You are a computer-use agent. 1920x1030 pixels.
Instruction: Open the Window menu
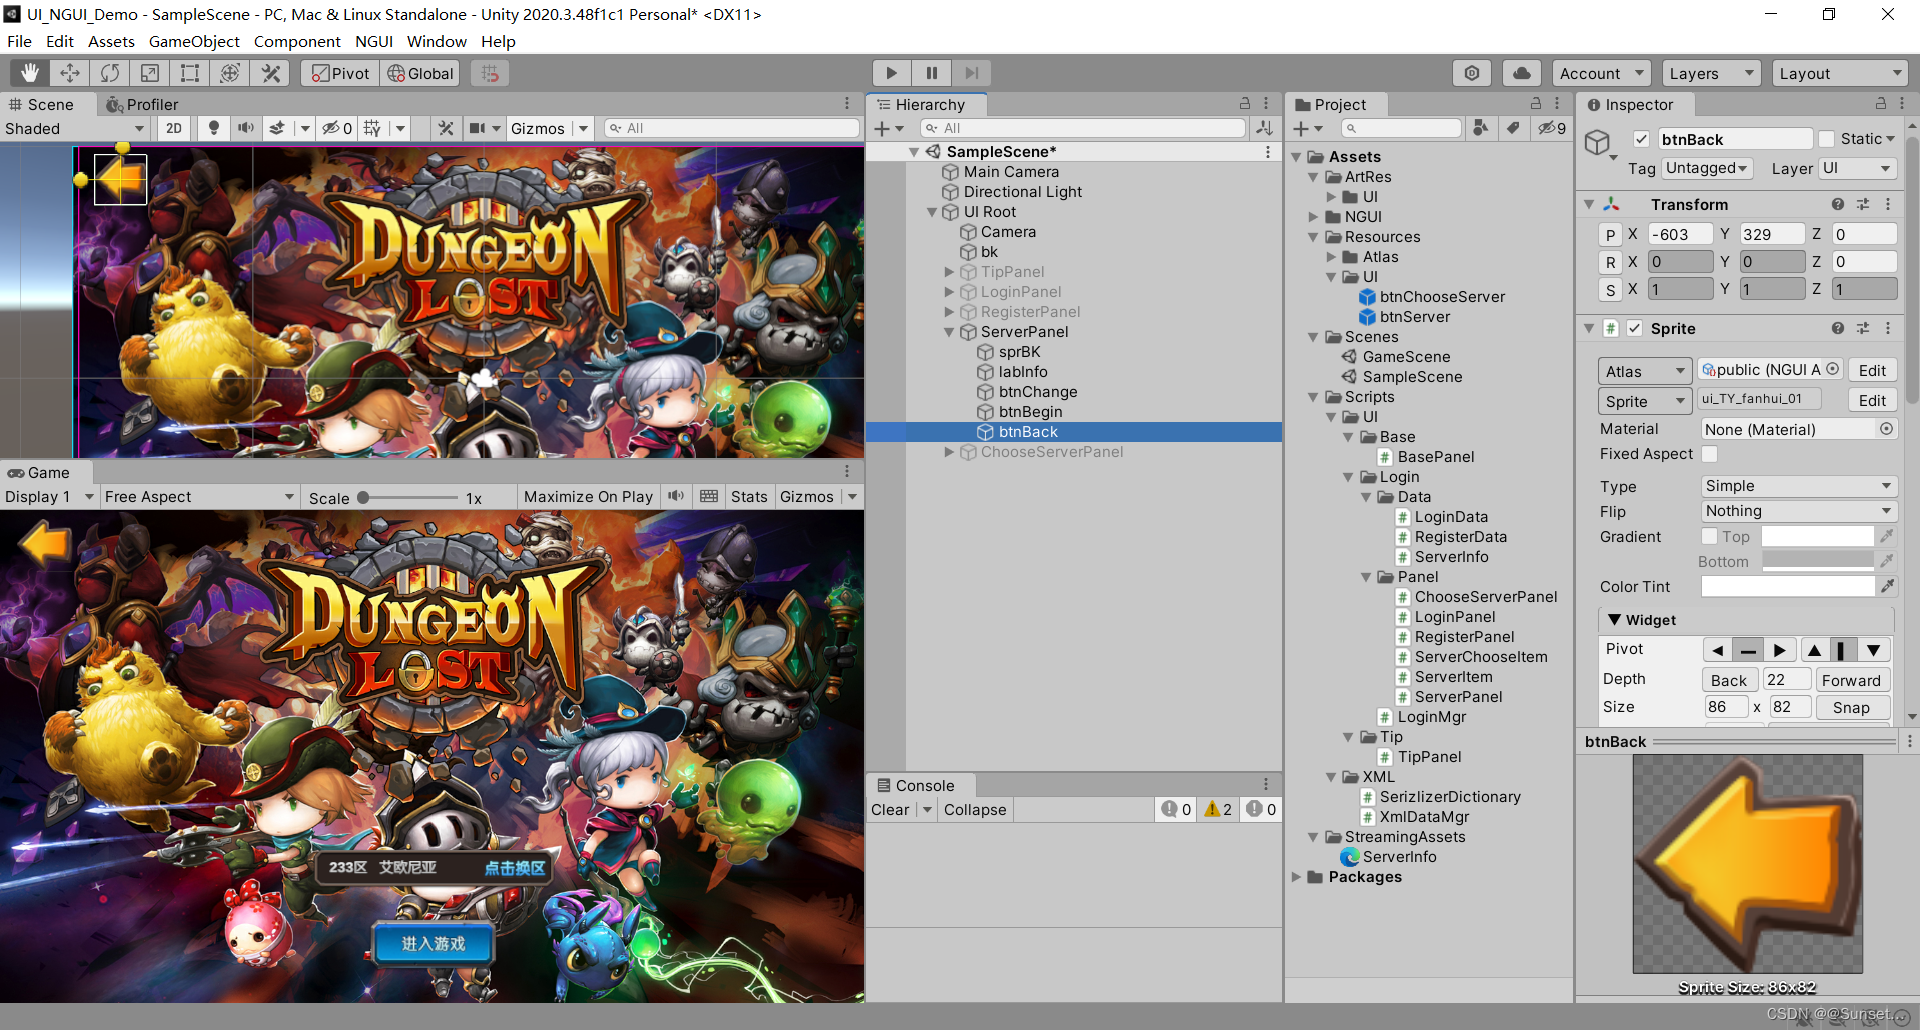click(437, 41)
